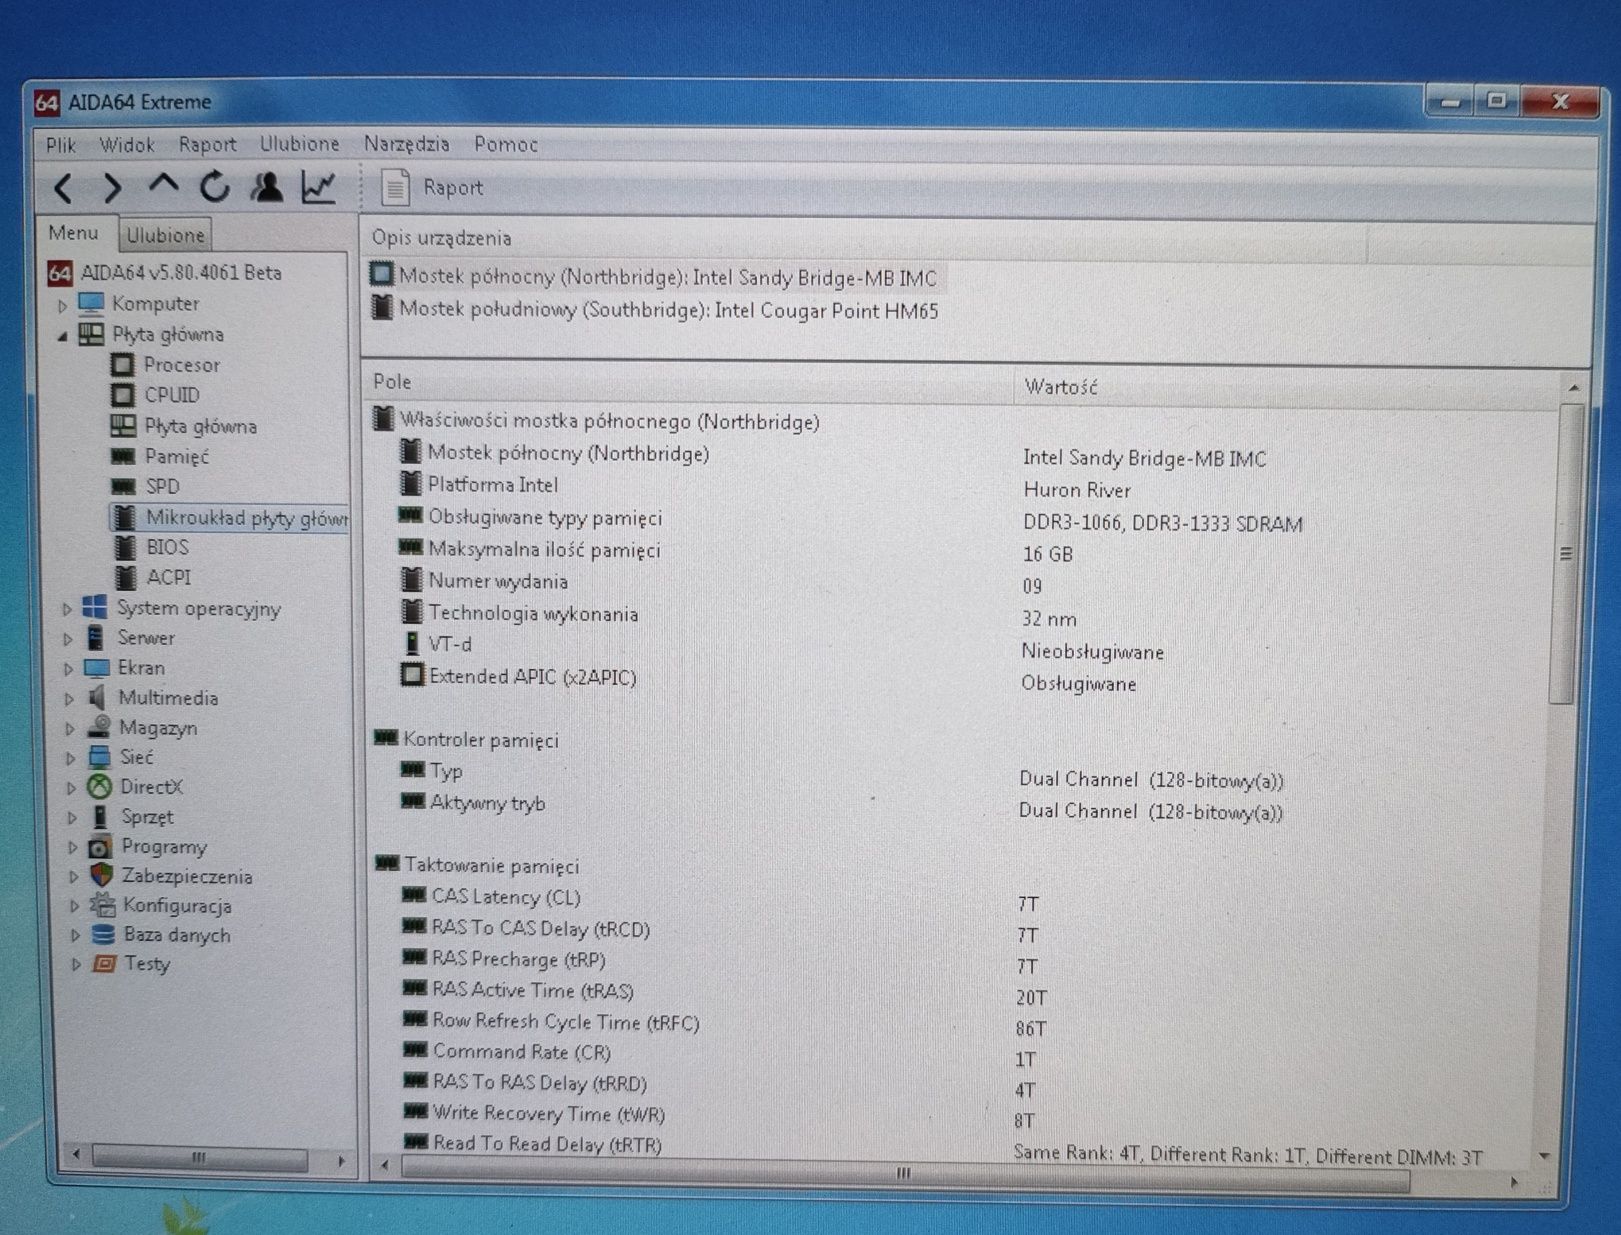The height and width of the screenshot is (1235, 1621).
Task: Select the CPUID item icon
Action: 122,395
